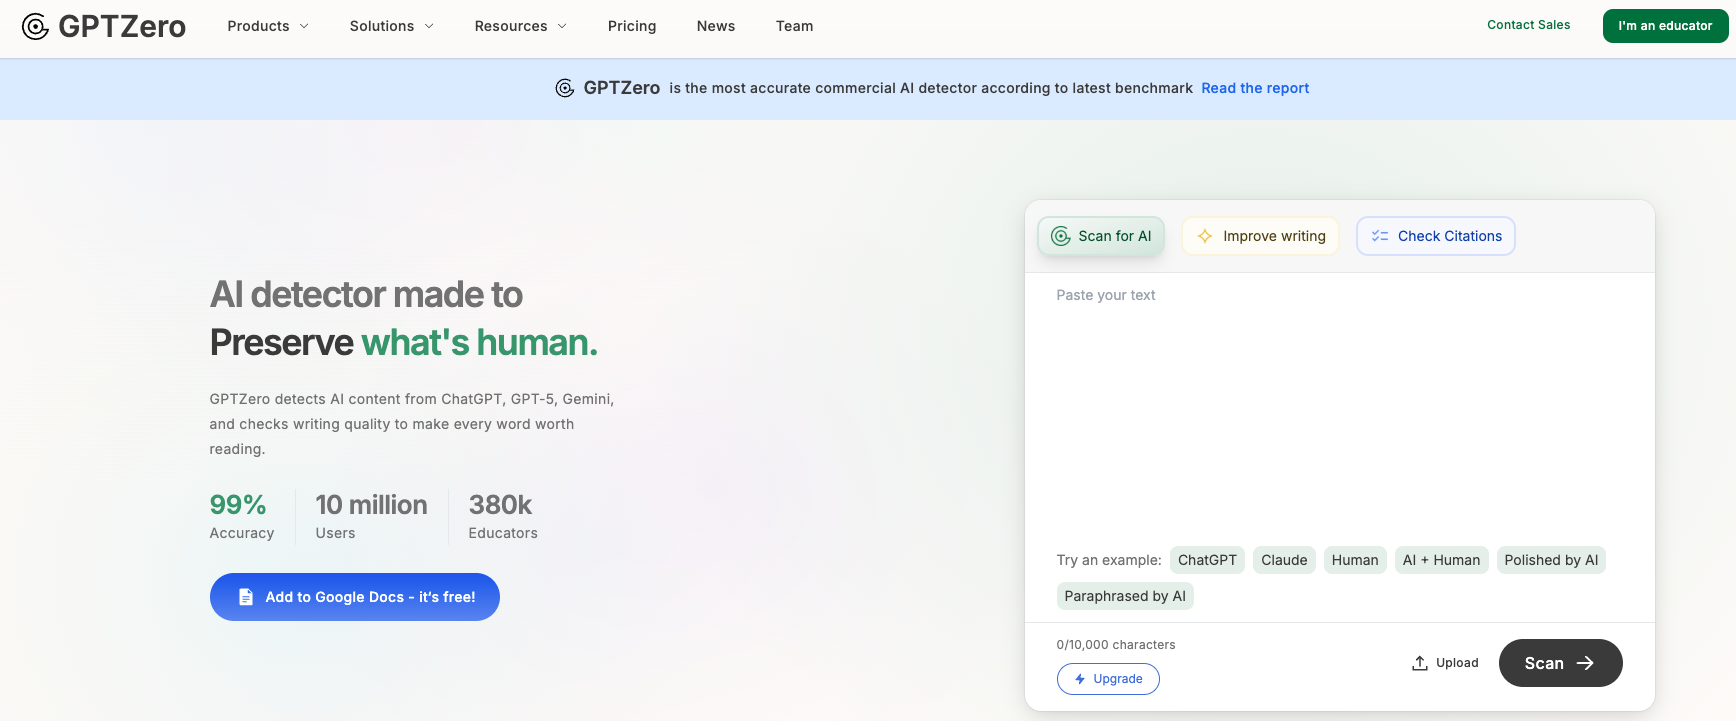The width and height of the screenshot is (1736, 721).
Task: Click the arrow icon on Scan button
Action: point(1585,663)
